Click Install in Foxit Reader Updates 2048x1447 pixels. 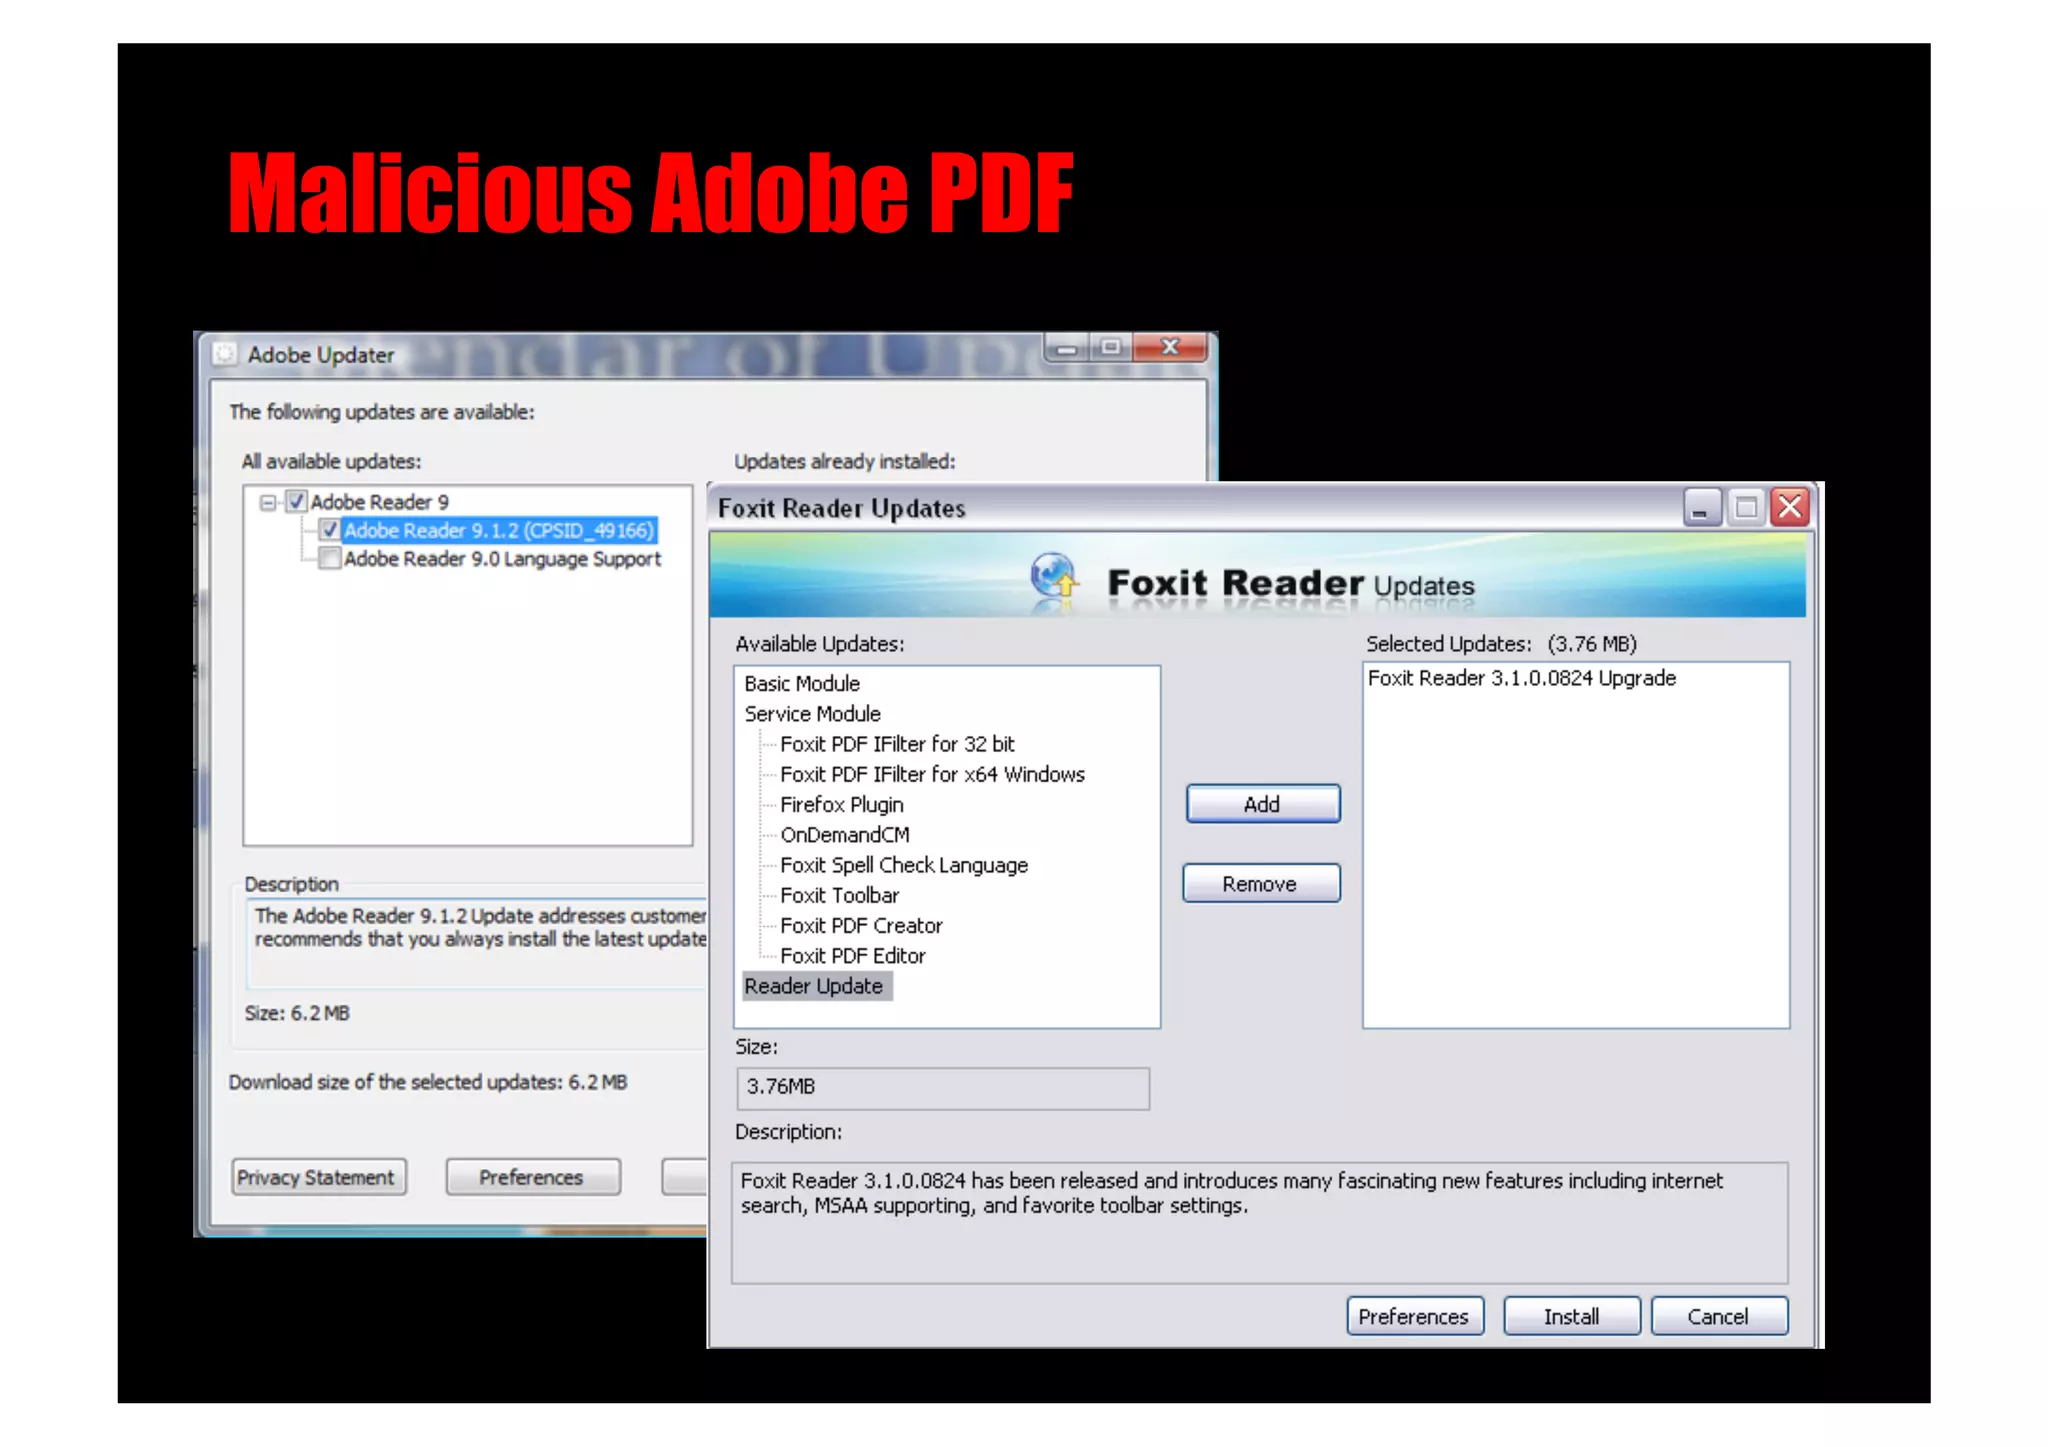1571,1316
